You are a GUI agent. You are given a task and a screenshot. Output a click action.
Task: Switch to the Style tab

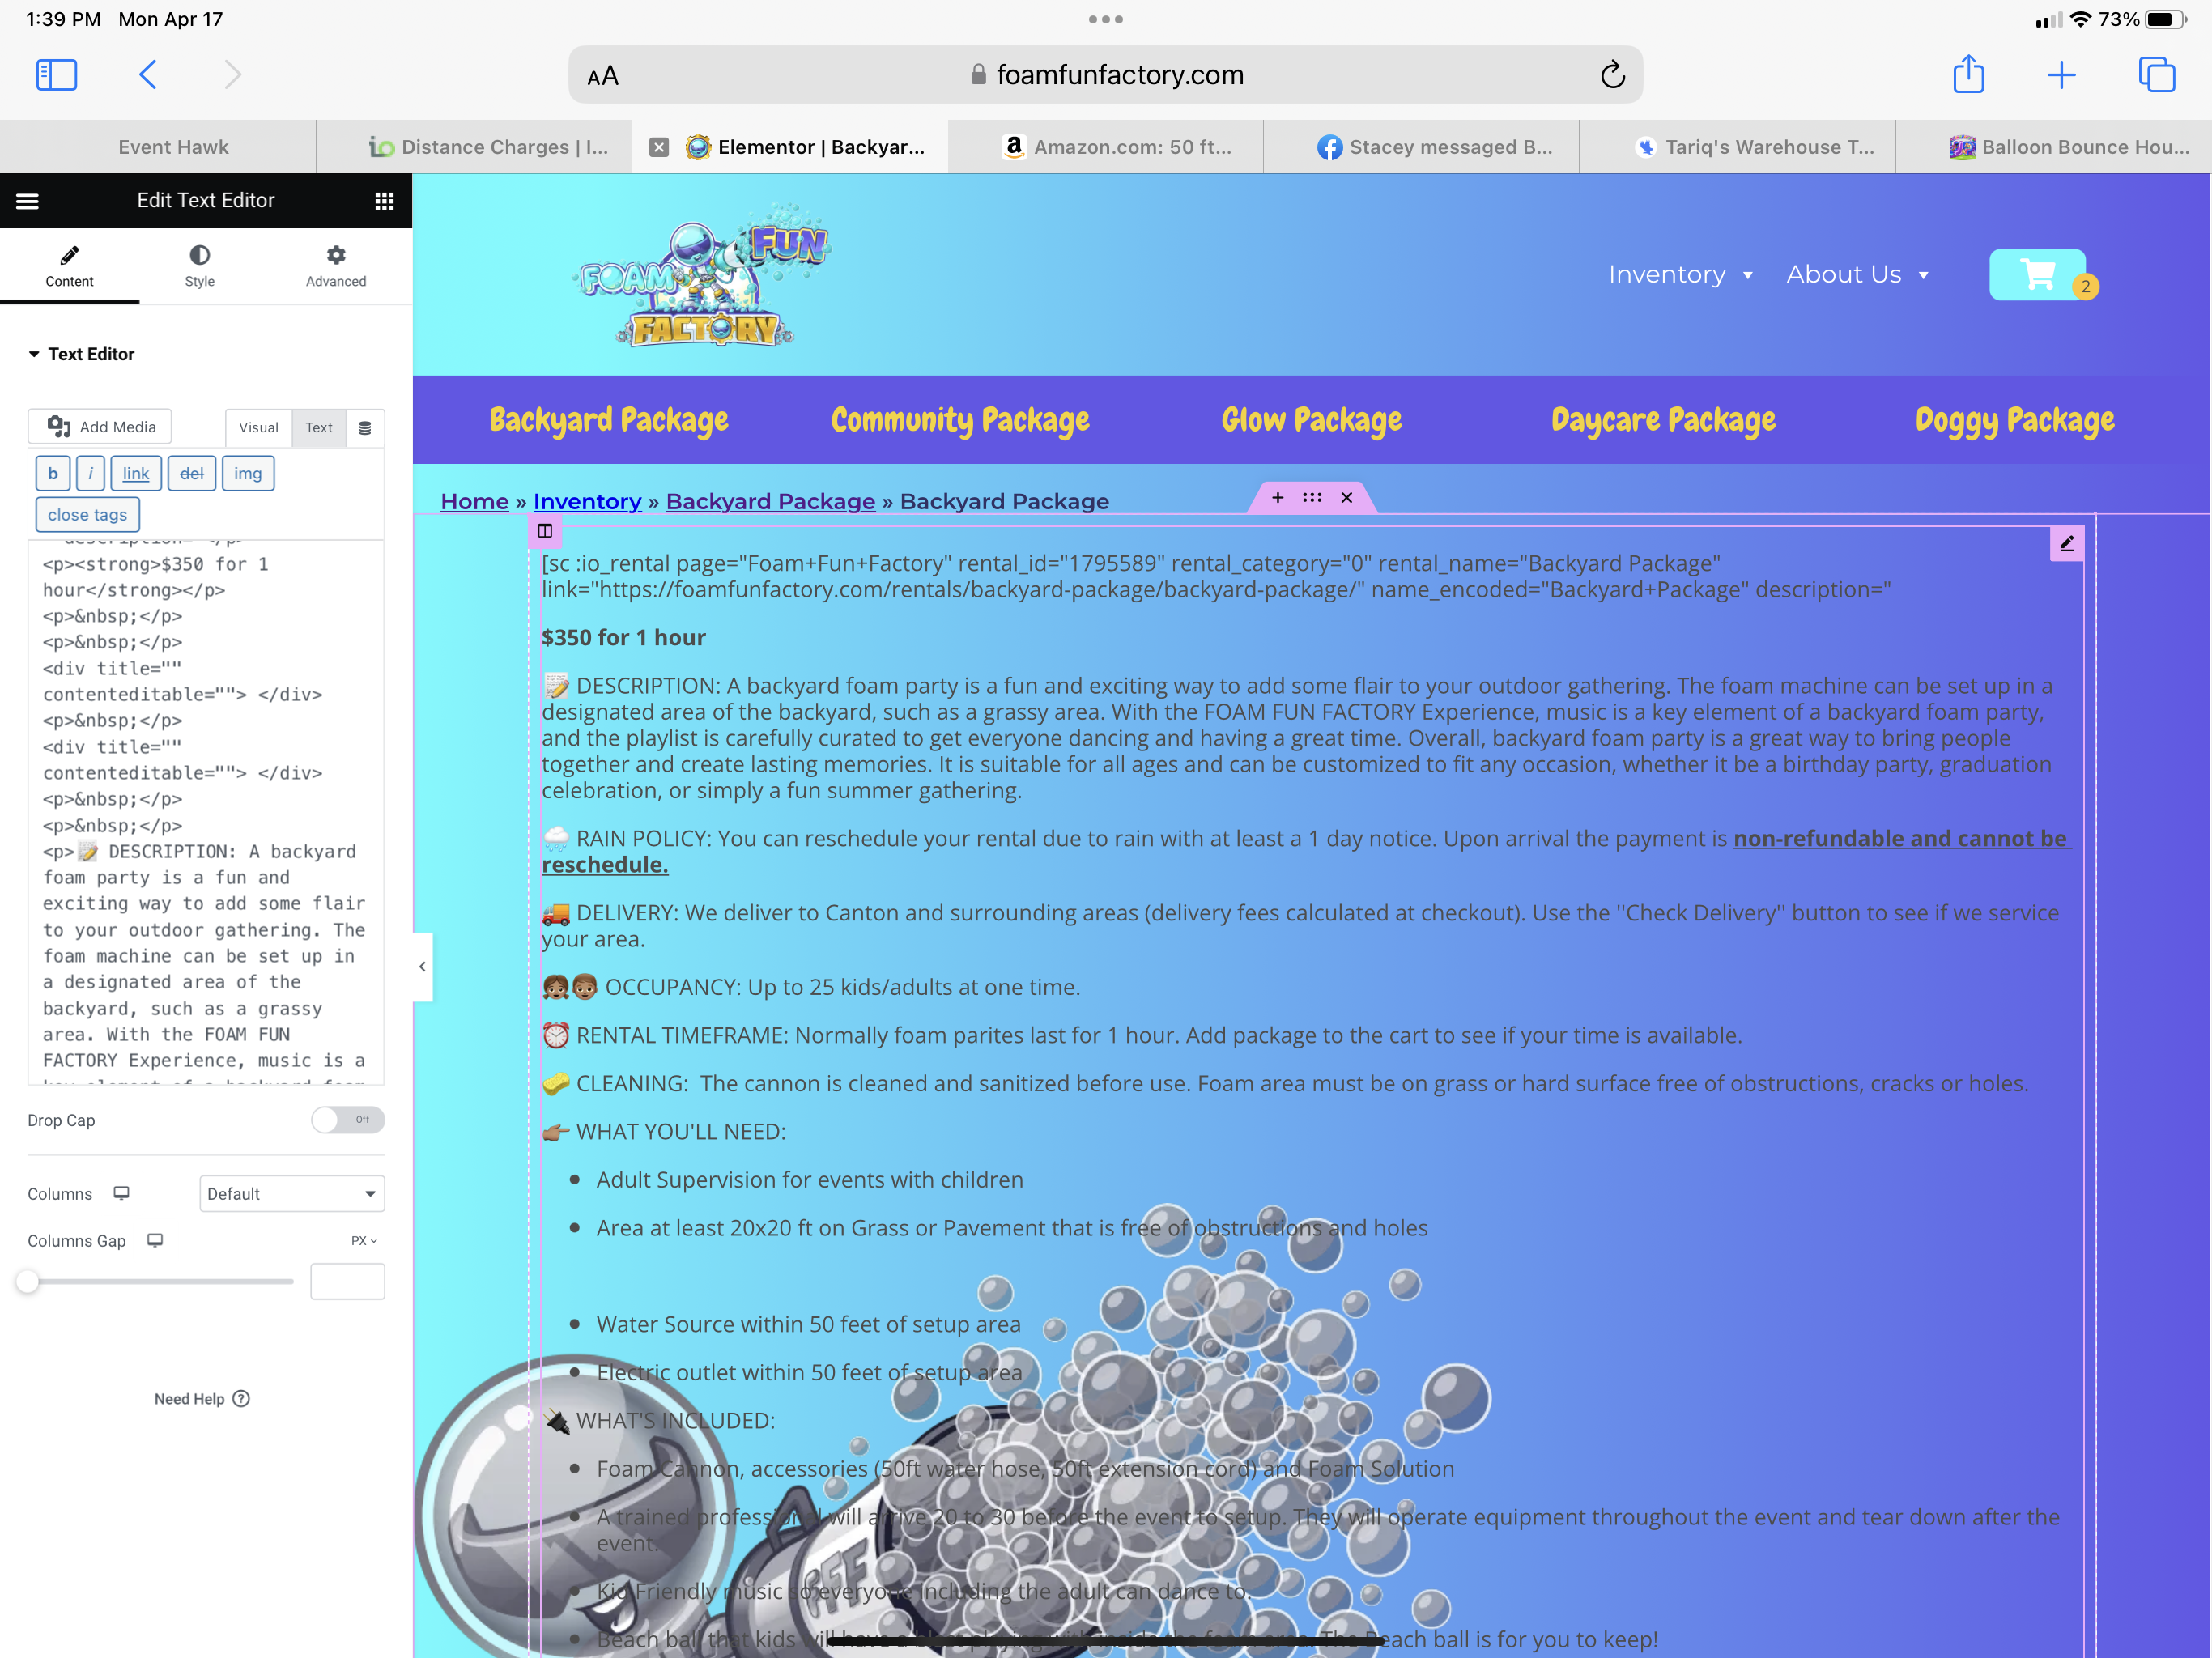click(x=199, y=266)
